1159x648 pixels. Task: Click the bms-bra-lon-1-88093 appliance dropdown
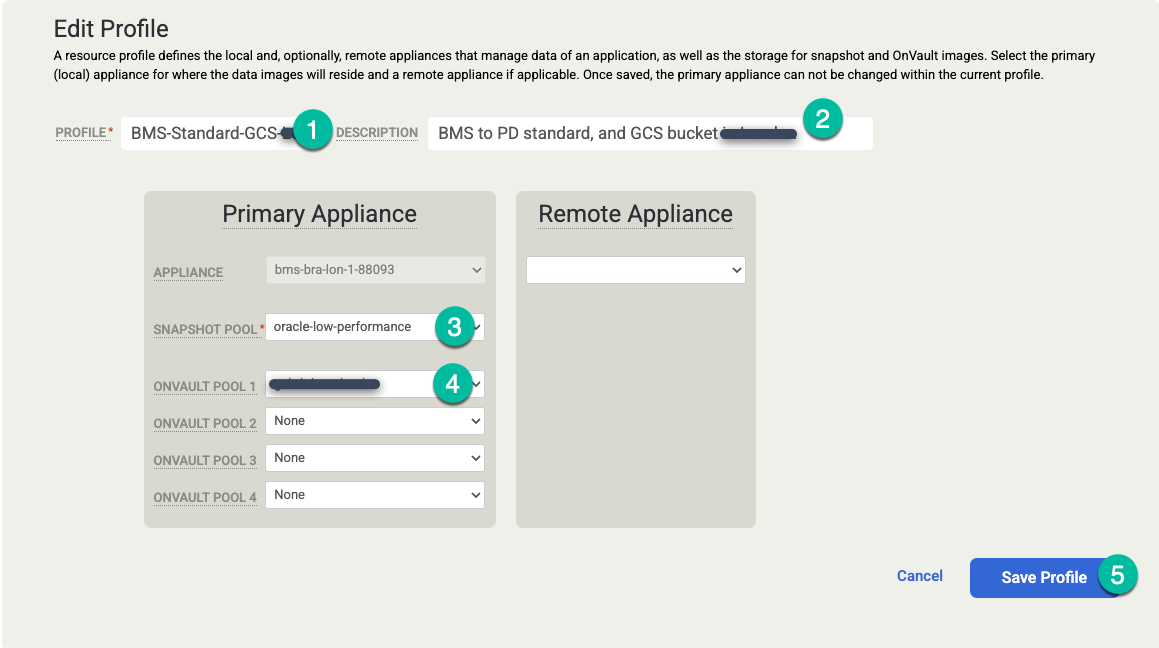pyautogui.click(x=375, y=269)
